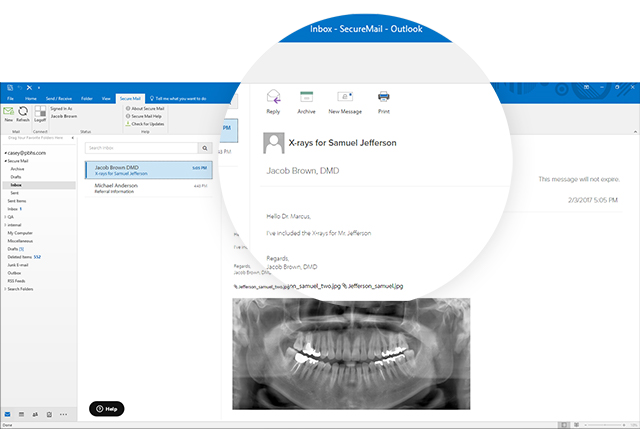The width and height of the screenshot is (640, 429).
Task: Click Tell me what you want to do
Action: point(178,98)
